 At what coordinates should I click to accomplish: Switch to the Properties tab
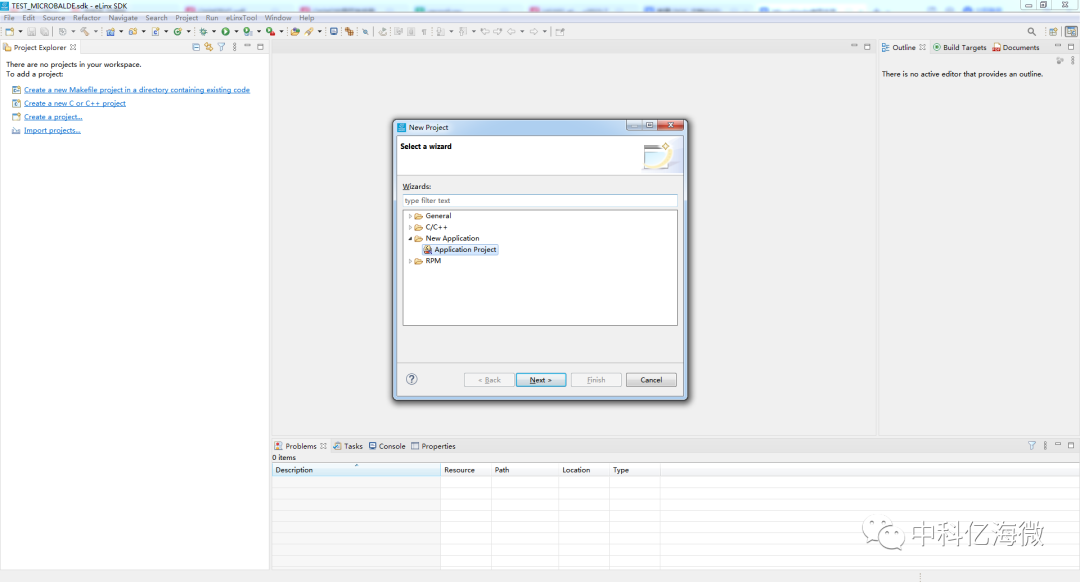tap(433, 446)
